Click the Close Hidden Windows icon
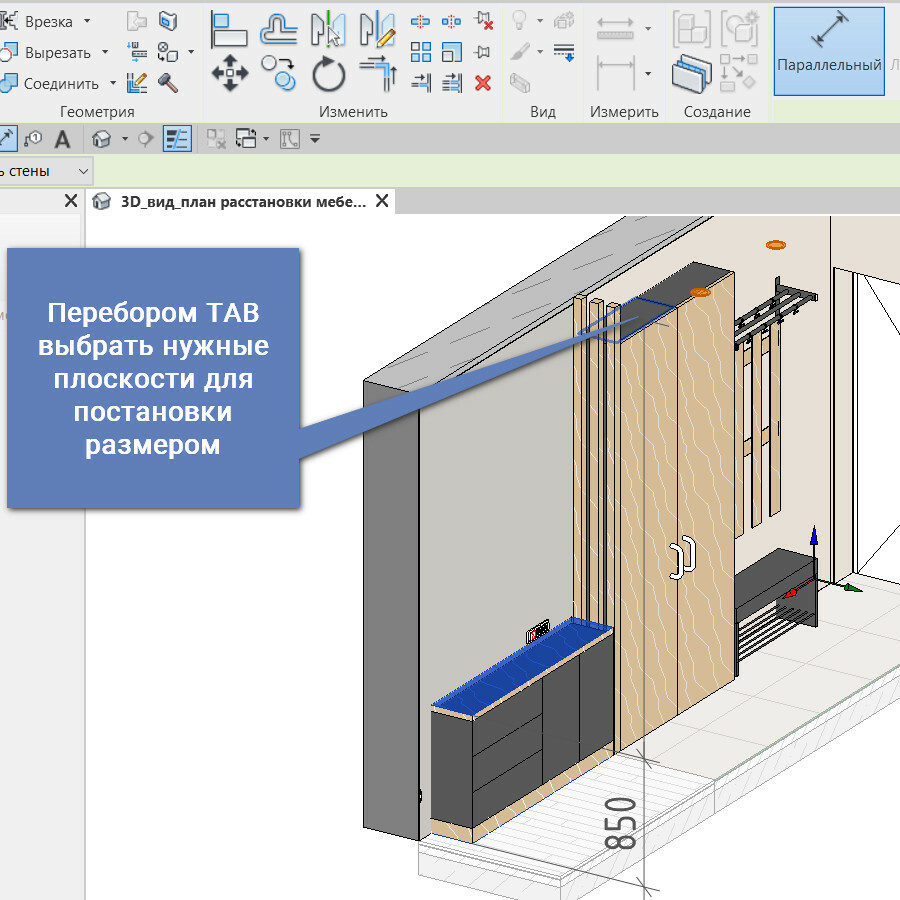This screenshot has width=900, height=900. point(216,139)
